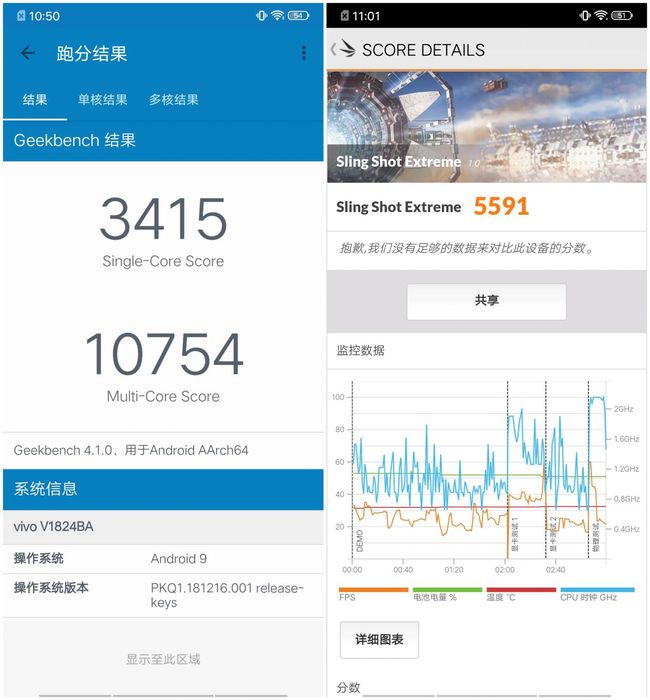Open the 详细图表 detailed chart button
Screen dimensions: 650x700
(379, 639)
